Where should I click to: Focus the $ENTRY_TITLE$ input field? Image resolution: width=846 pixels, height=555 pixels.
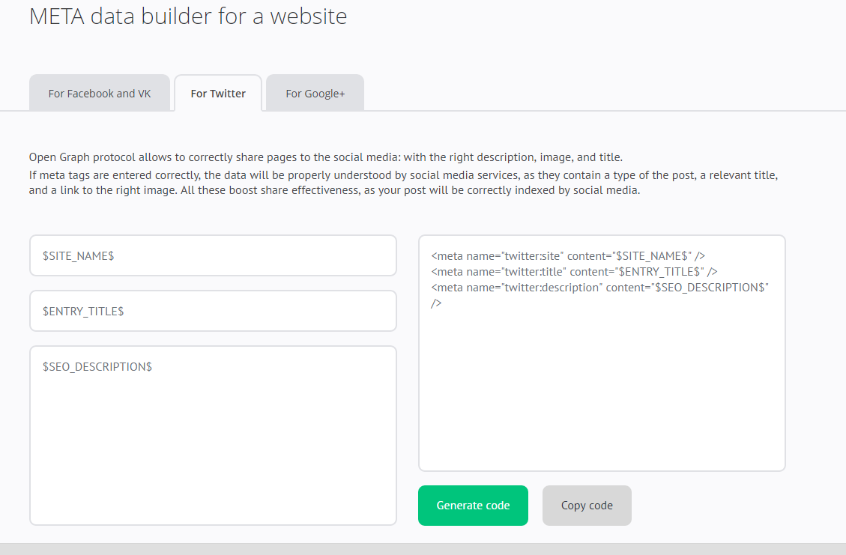[x=213, y=311]
